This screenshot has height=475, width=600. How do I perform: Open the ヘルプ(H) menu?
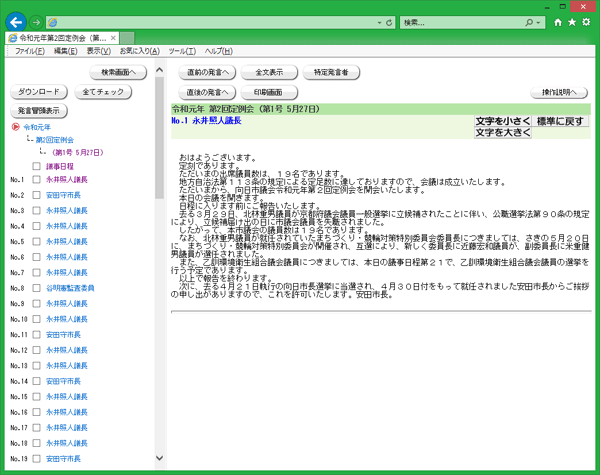[x=218, y=51]
